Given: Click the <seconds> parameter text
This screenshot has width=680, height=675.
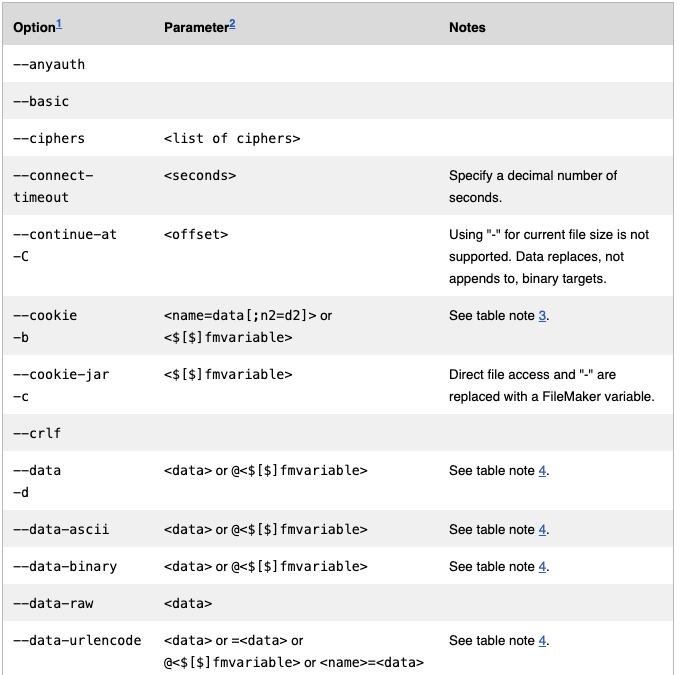Looking at the screenshot, I should pos(200,175).
